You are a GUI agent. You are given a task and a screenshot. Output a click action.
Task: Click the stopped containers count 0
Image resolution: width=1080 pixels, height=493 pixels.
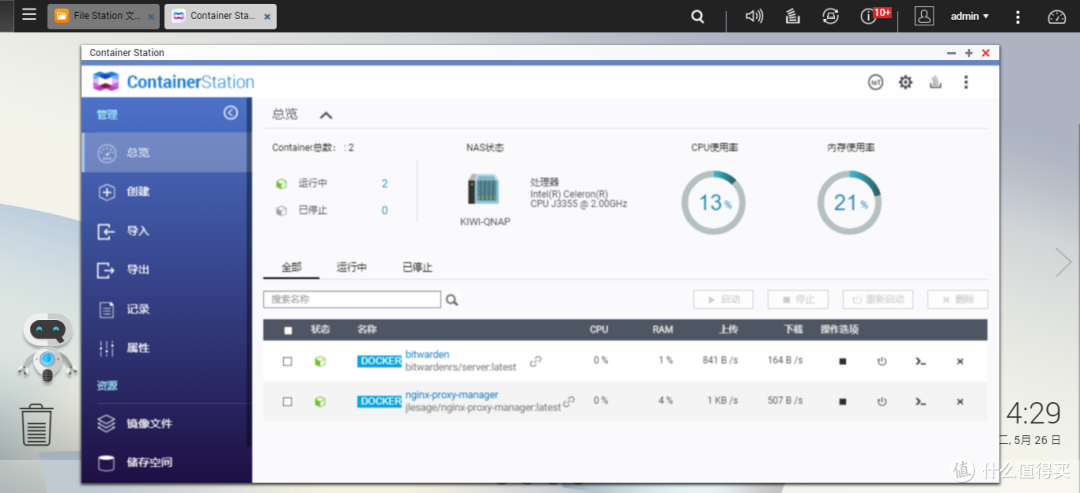384,211
